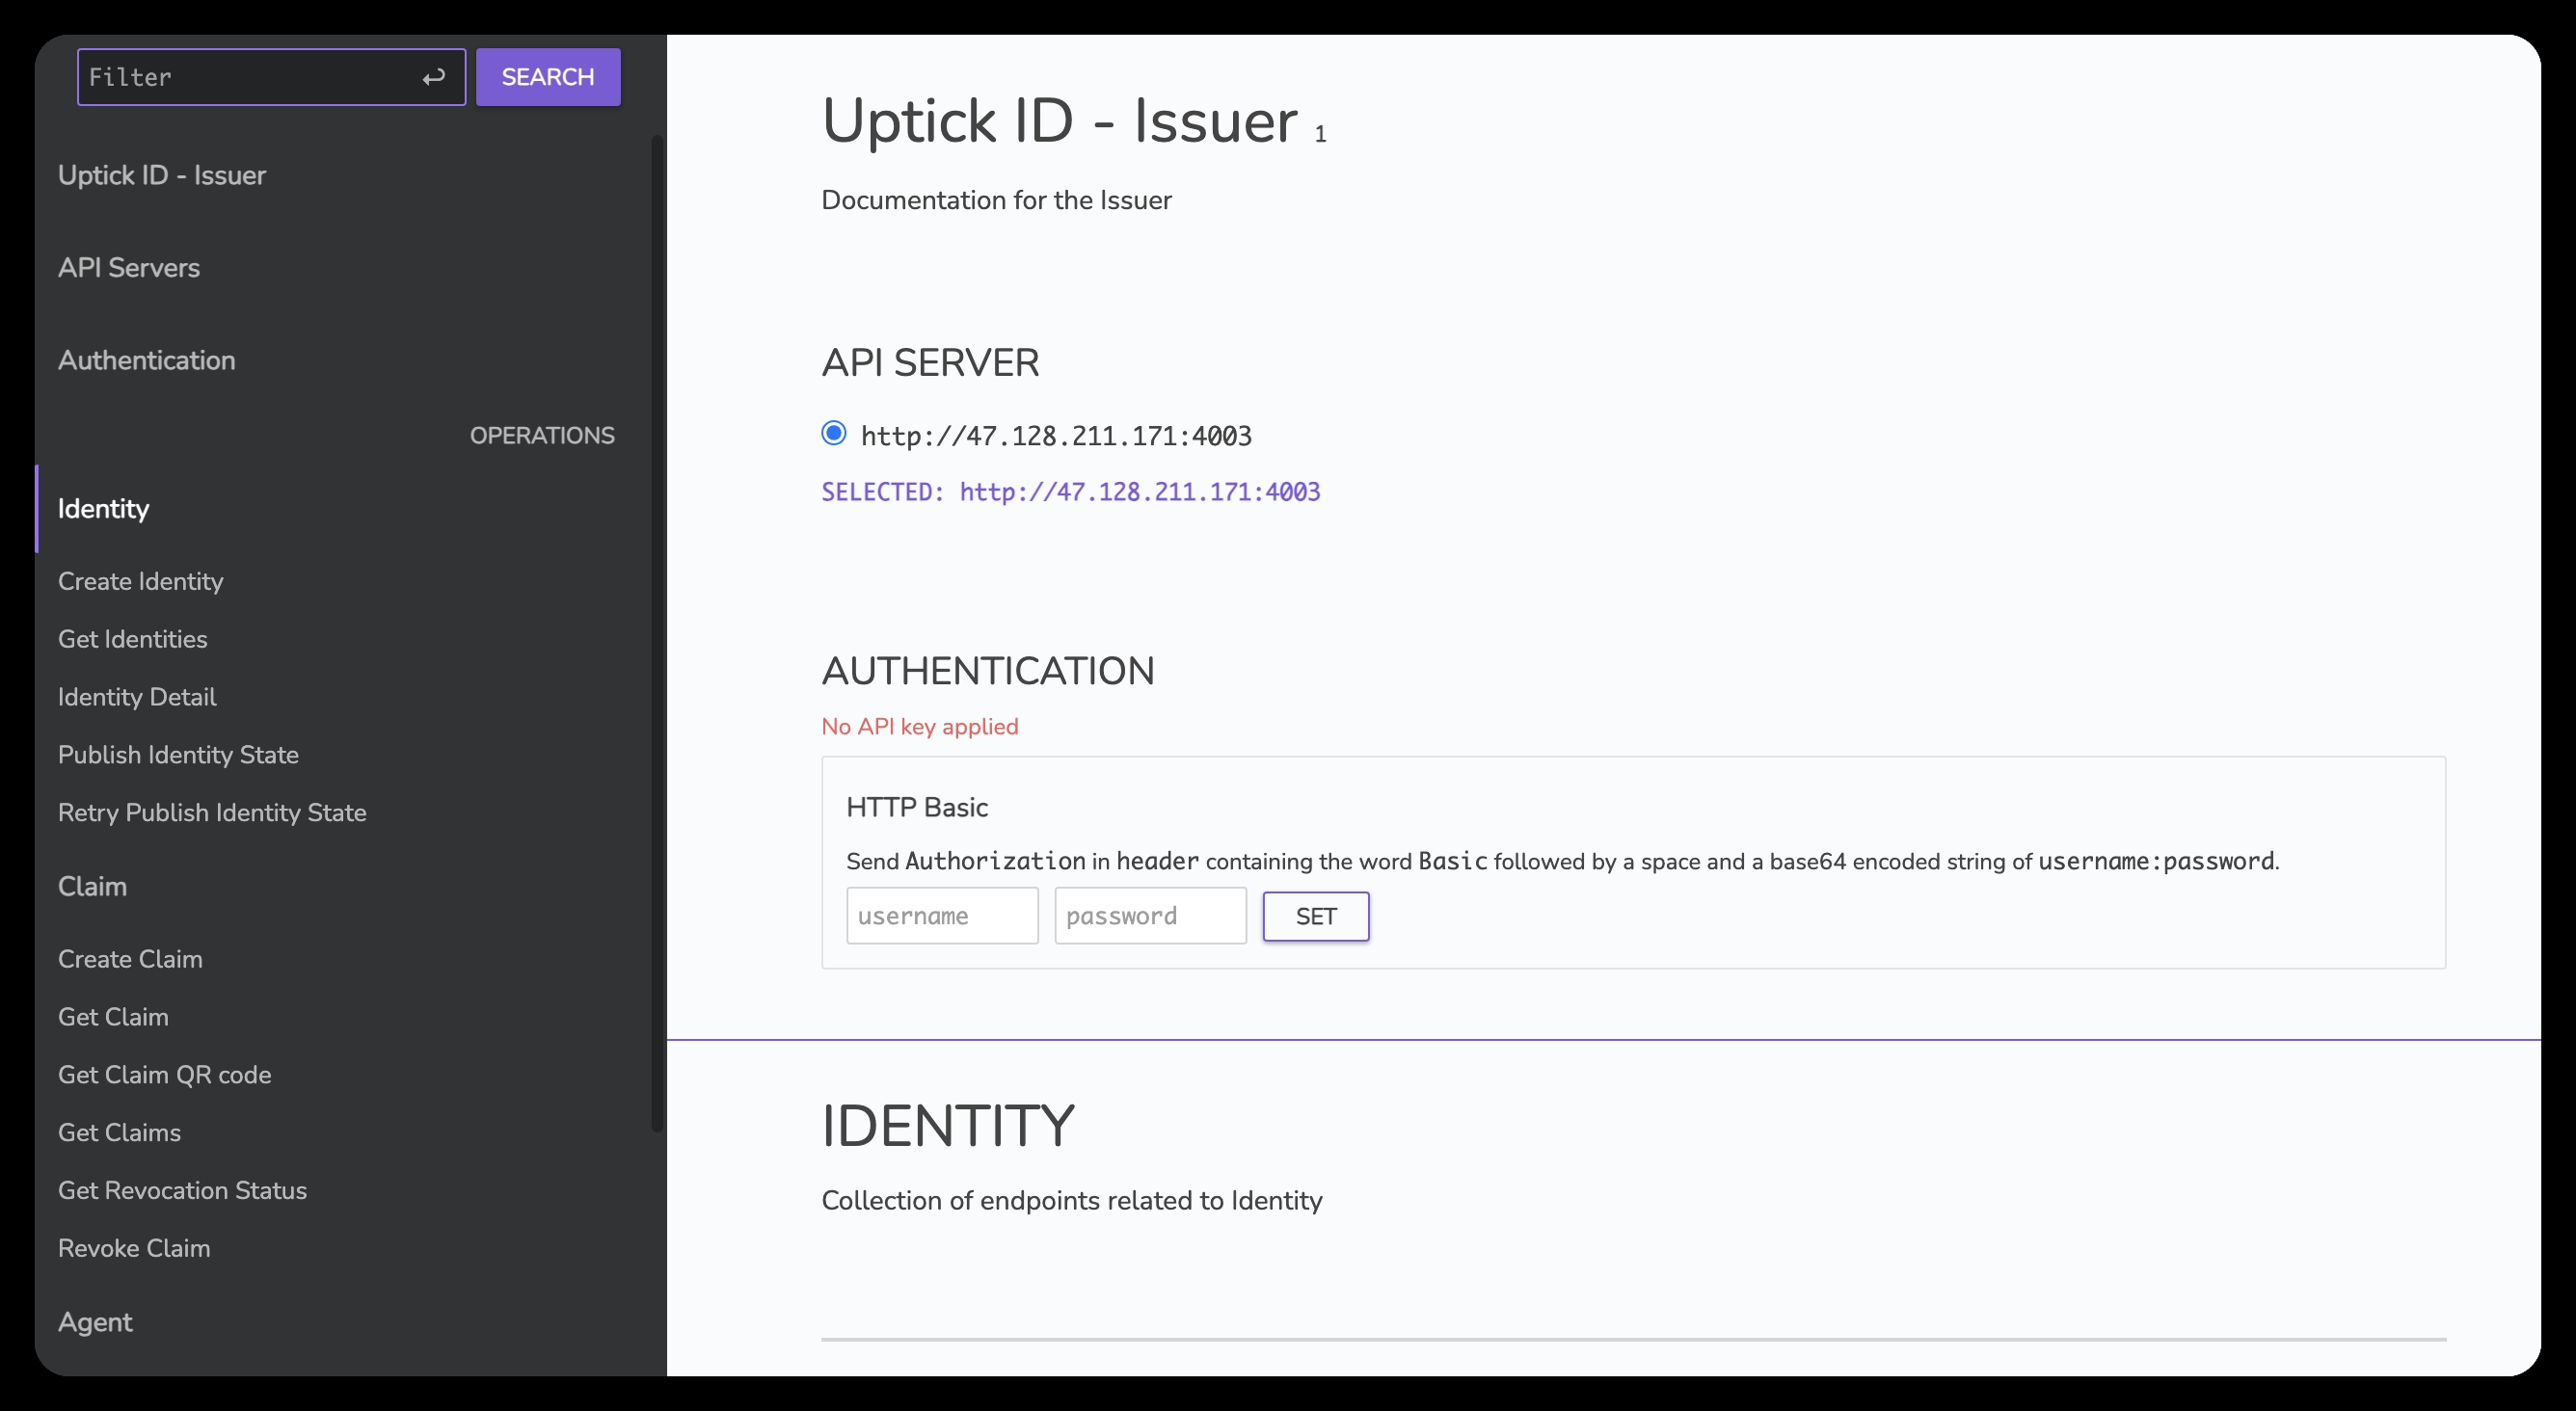The width and height of the screenshot is (2576, 1411).
Task: Open the Get Revocation Status operation
Action: tap(183, 1191)
